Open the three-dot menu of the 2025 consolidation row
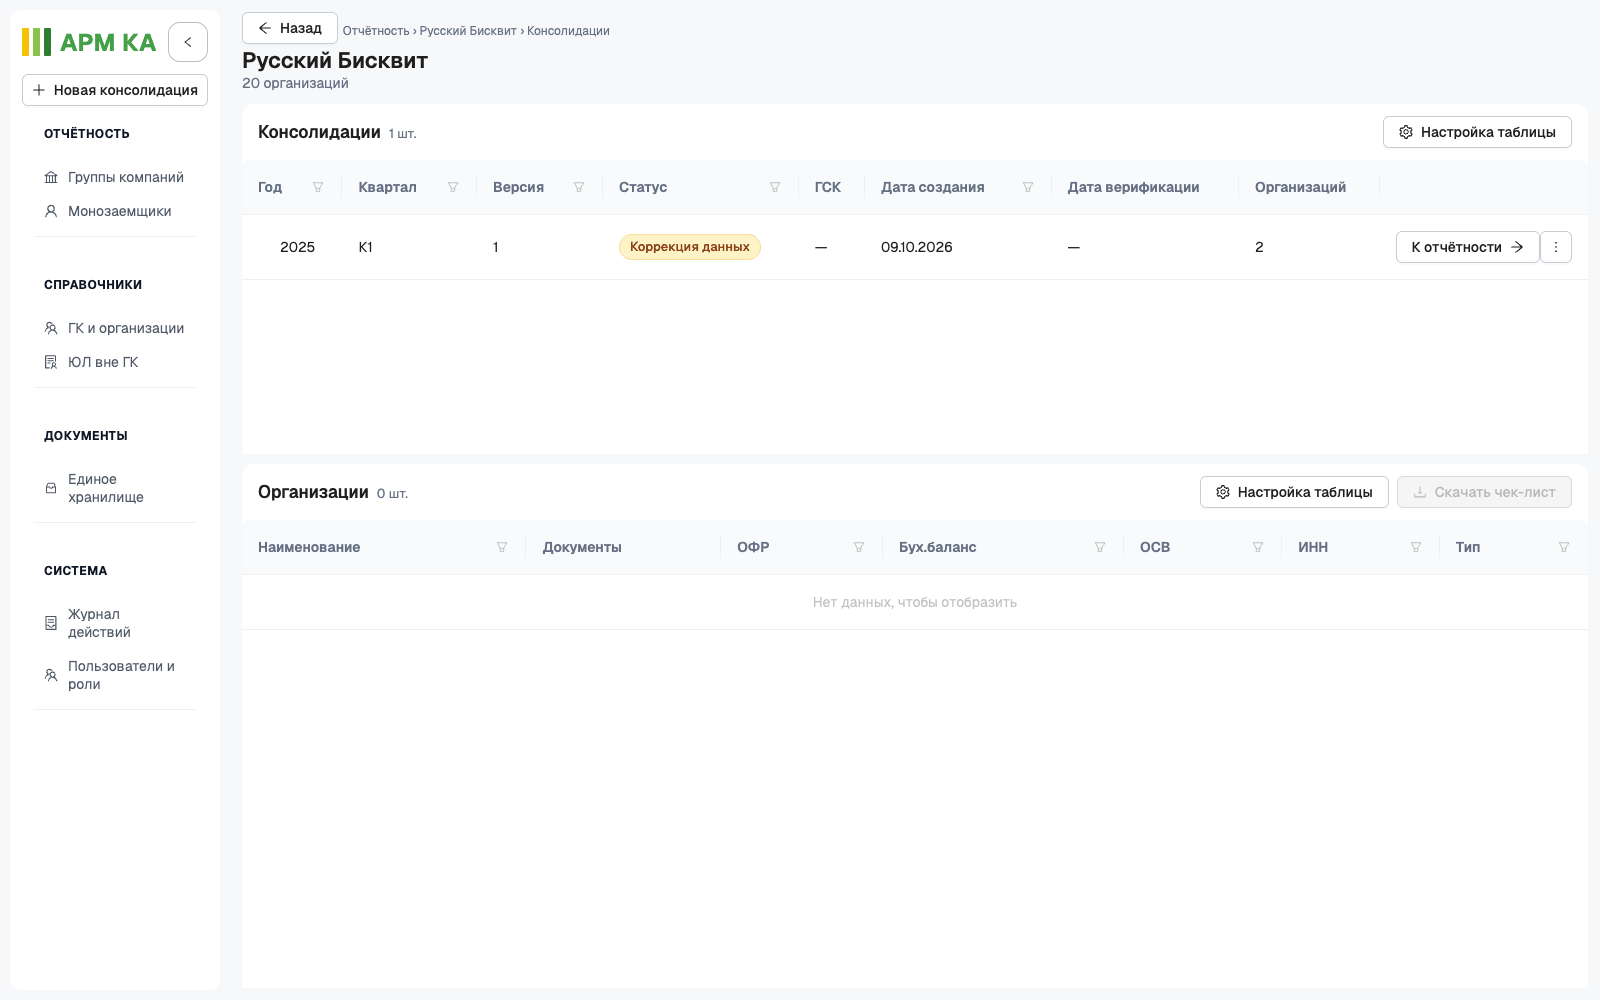Image resolution: width=1600 pixels, height=1000 pixels. click(x=1556, y=247)
